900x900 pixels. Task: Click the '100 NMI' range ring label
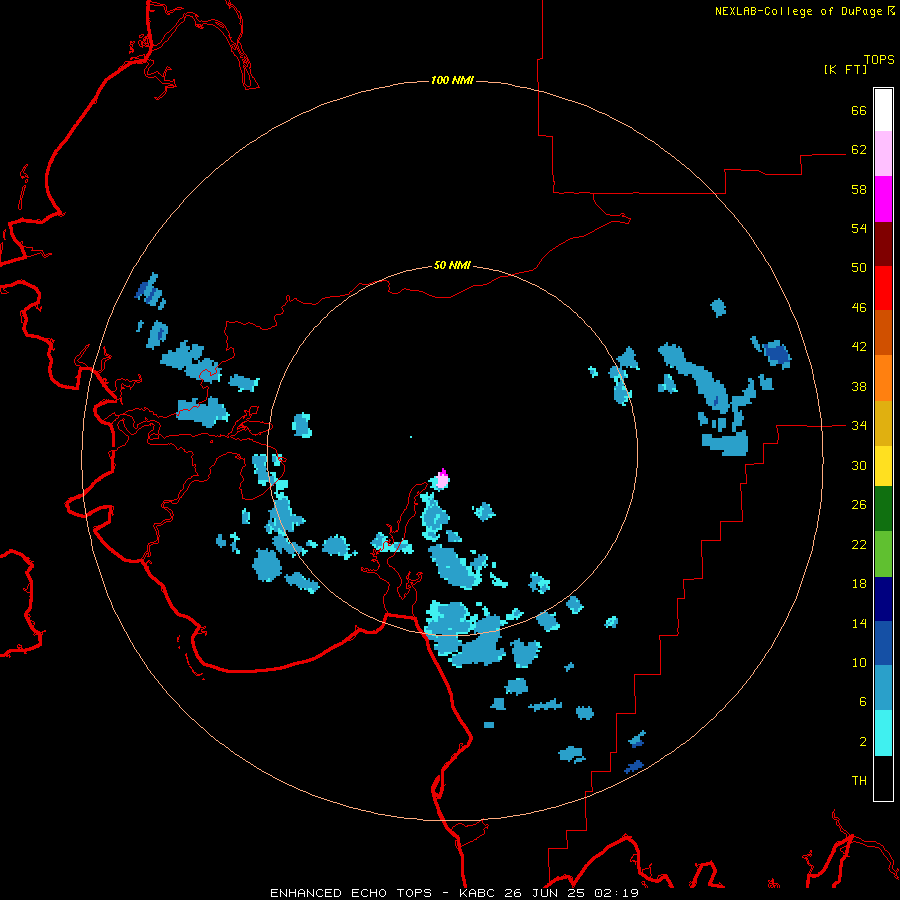pyautogui.click(x=452, y=80)
